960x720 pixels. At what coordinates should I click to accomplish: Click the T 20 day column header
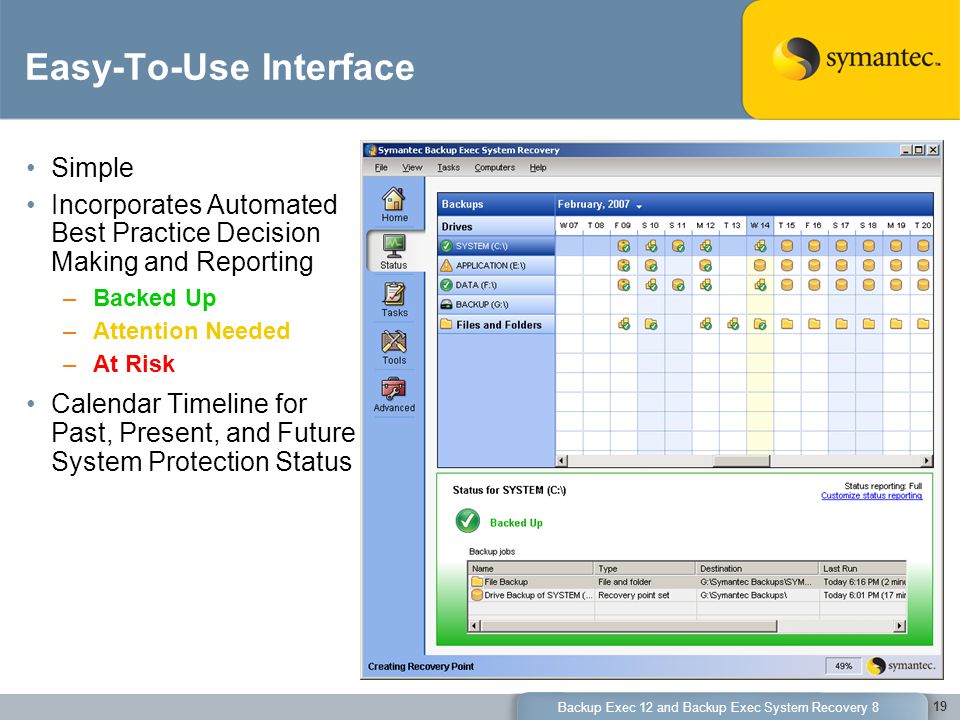(923, 225)
